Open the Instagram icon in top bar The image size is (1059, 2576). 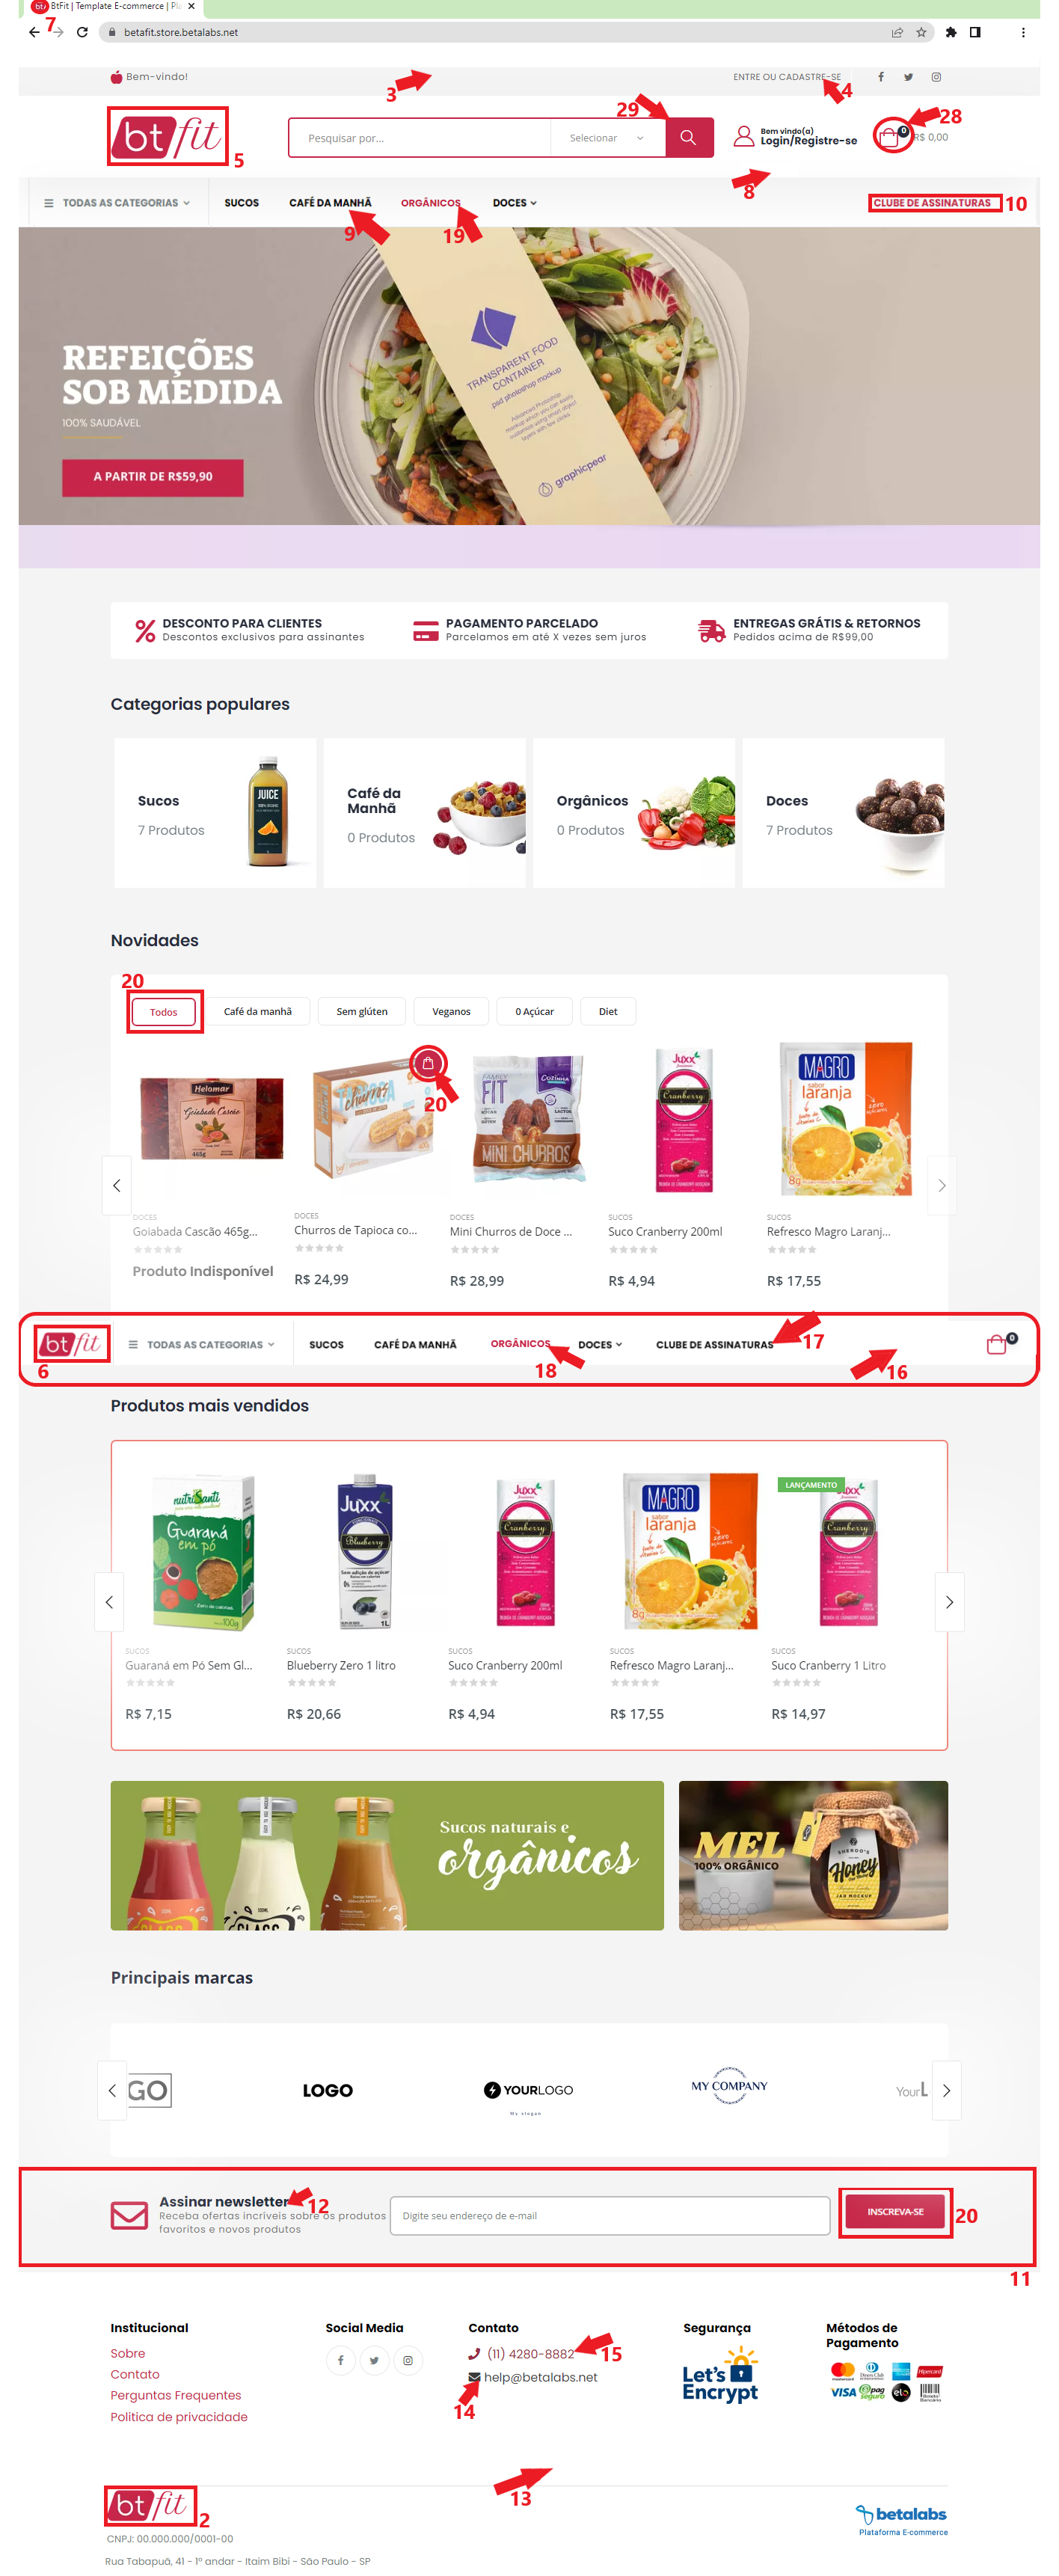pos(936,77)
